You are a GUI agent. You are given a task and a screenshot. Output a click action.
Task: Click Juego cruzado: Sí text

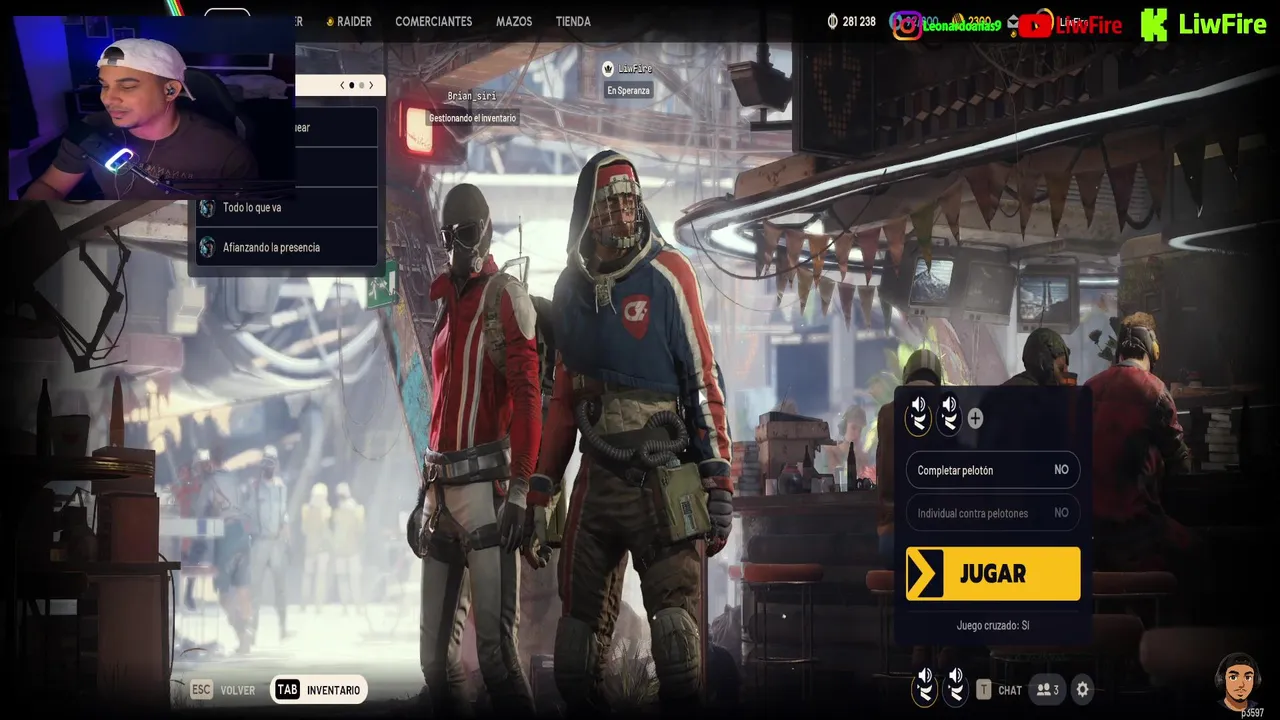(993, 625)
